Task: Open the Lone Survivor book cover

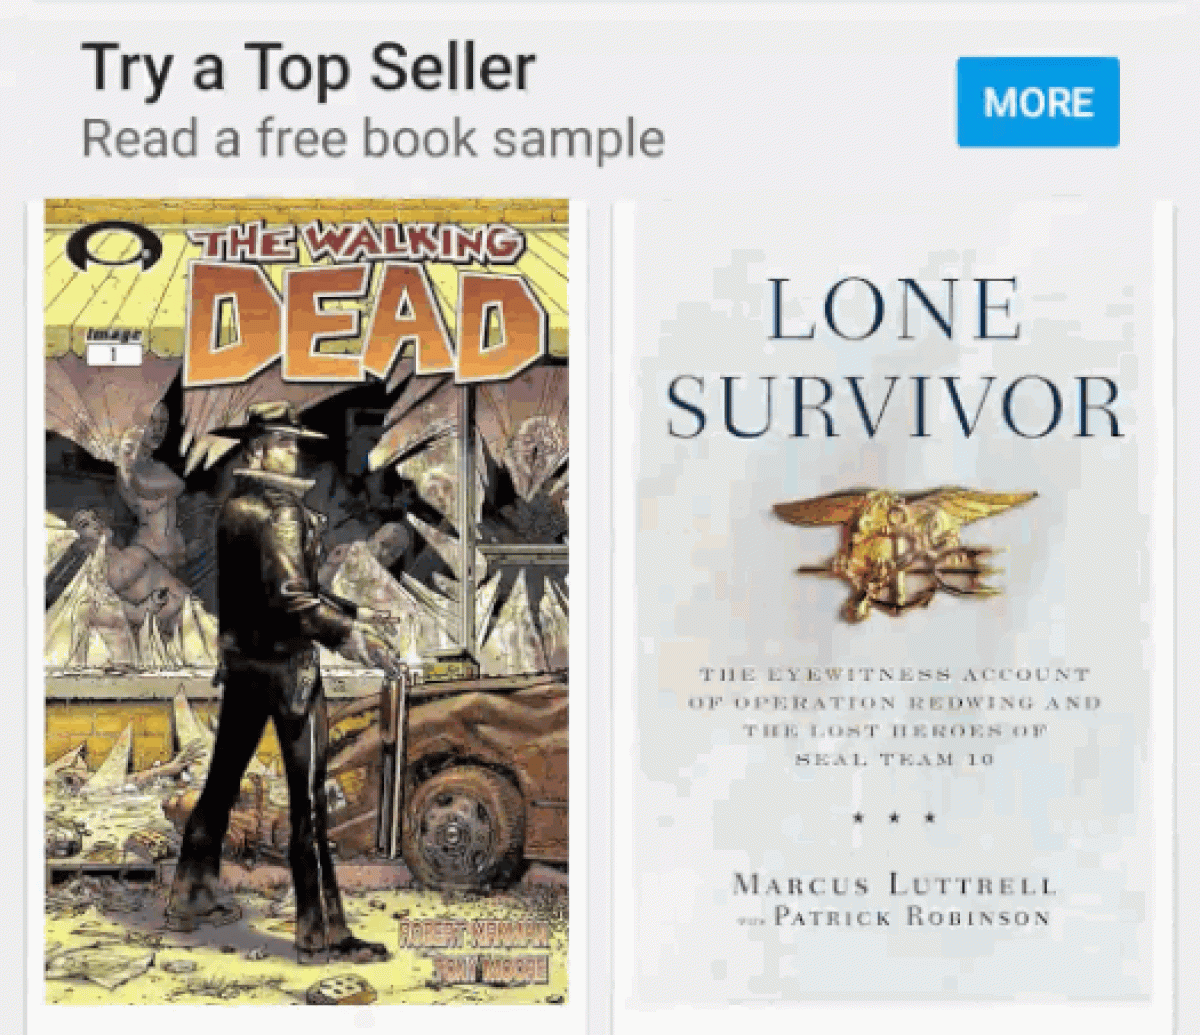Action: 893,600
